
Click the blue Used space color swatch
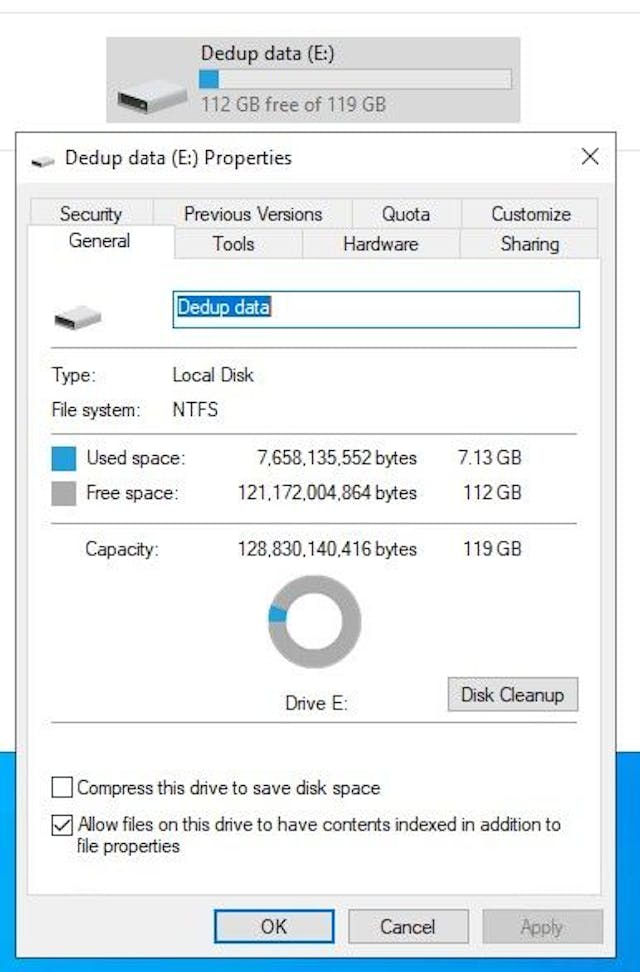click(64, 459)
